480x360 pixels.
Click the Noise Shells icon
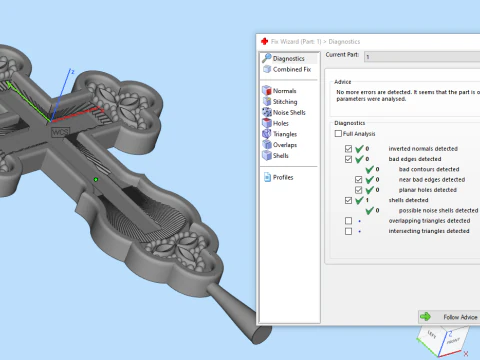(267, 112)
